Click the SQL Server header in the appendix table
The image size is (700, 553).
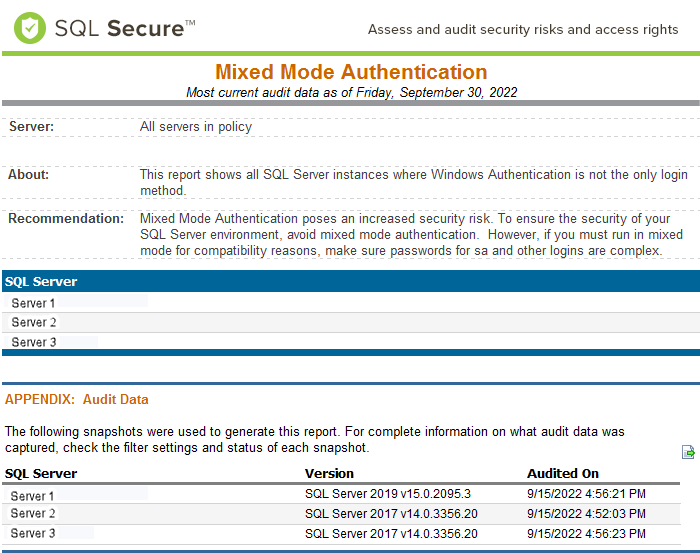[41, 474]
